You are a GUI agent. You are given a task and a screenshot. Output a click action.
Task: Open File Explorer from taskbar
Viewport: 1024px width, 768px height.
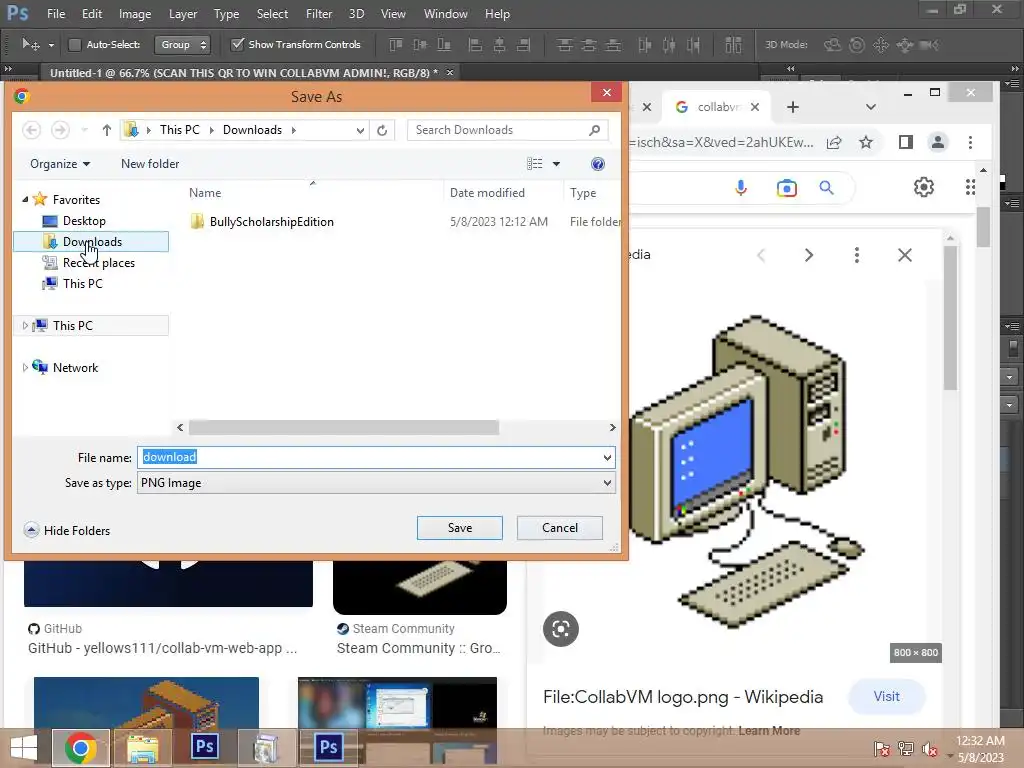click(x=142, y=748)
